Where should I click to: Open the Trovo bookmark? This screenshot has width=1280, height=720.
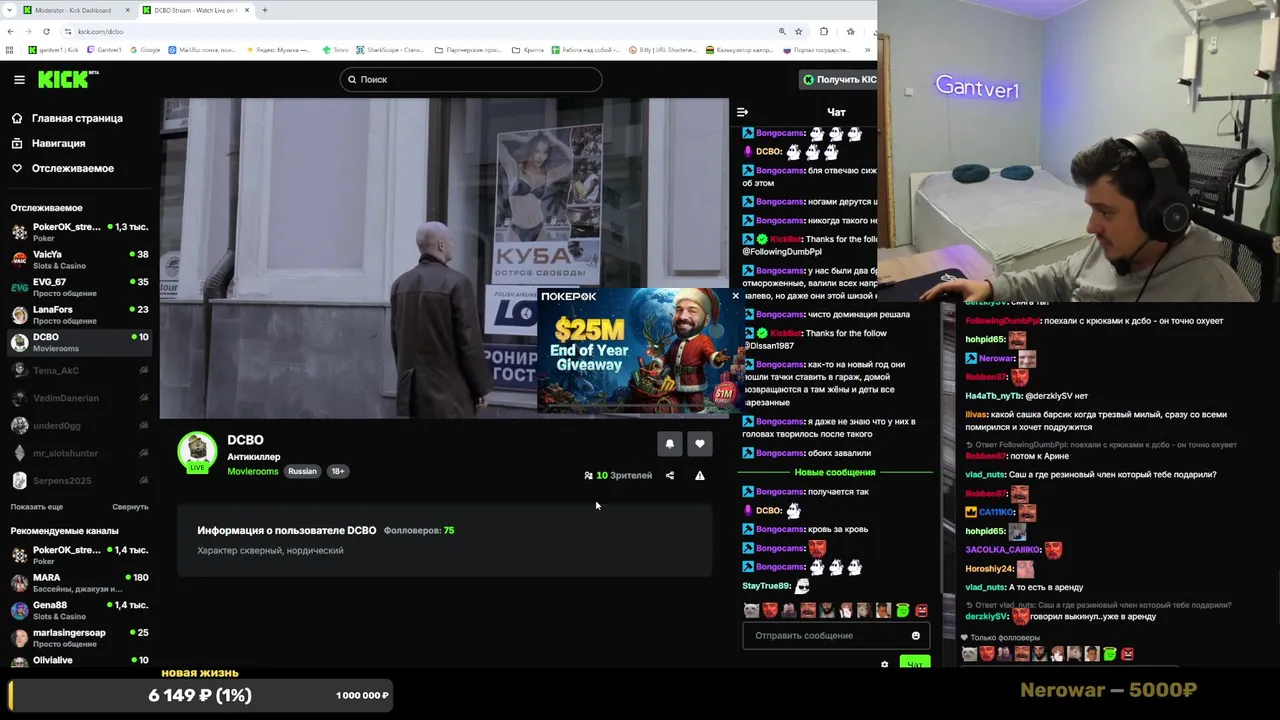(x=336, y=50)
